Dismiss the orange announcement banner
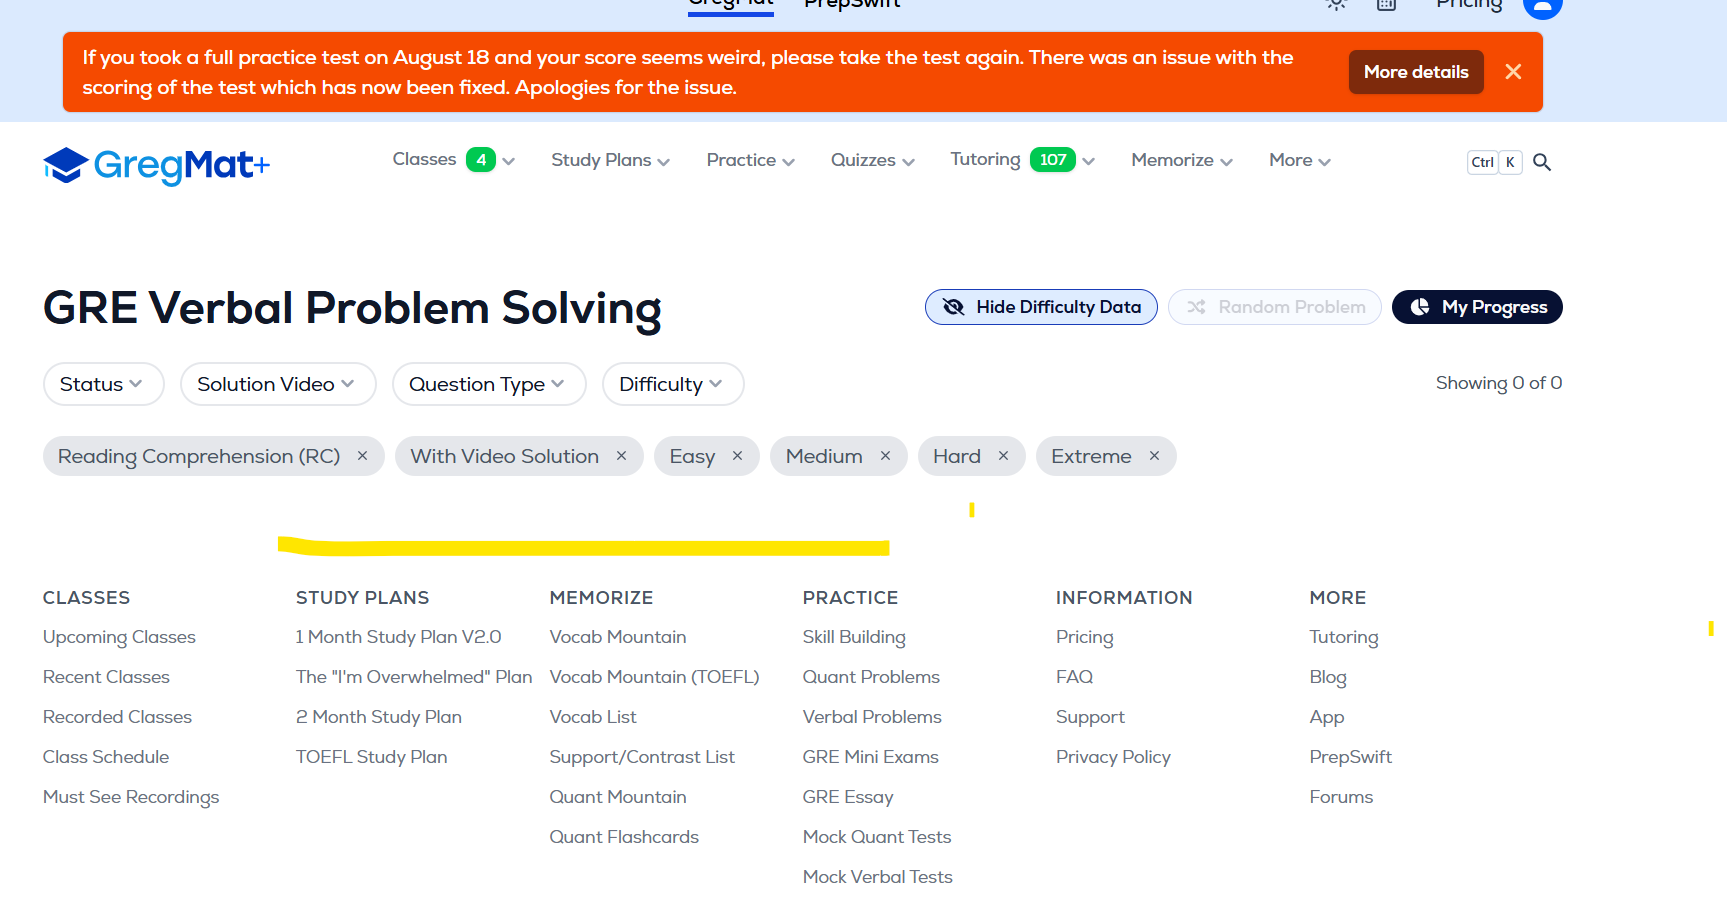The image size is (1727, 898). pos(1513,72)
